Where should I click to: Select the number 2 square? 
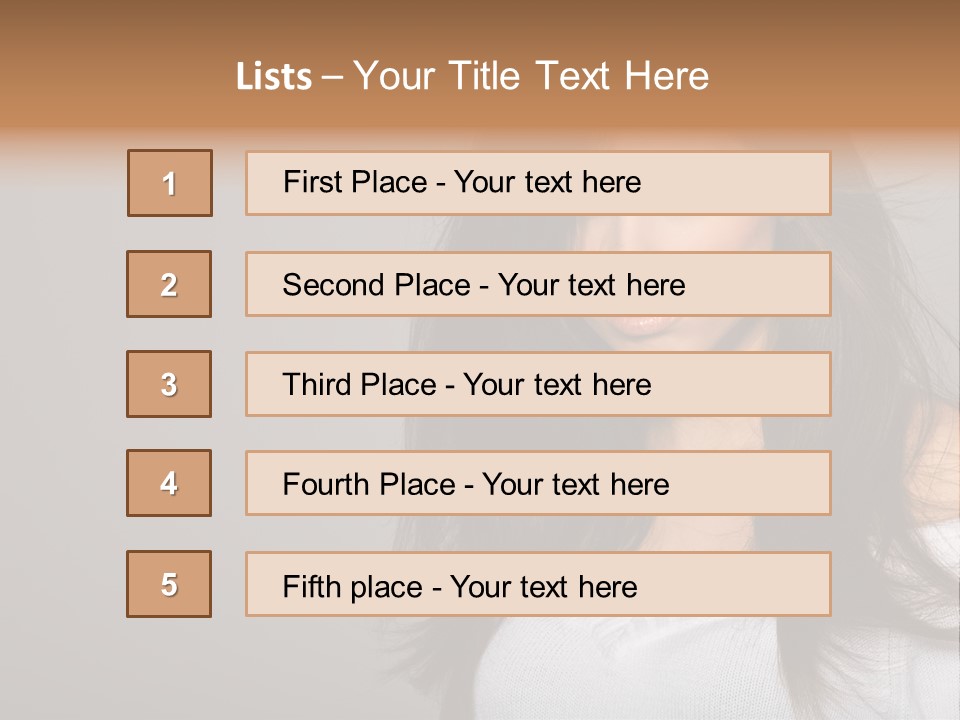click(169, 284)
